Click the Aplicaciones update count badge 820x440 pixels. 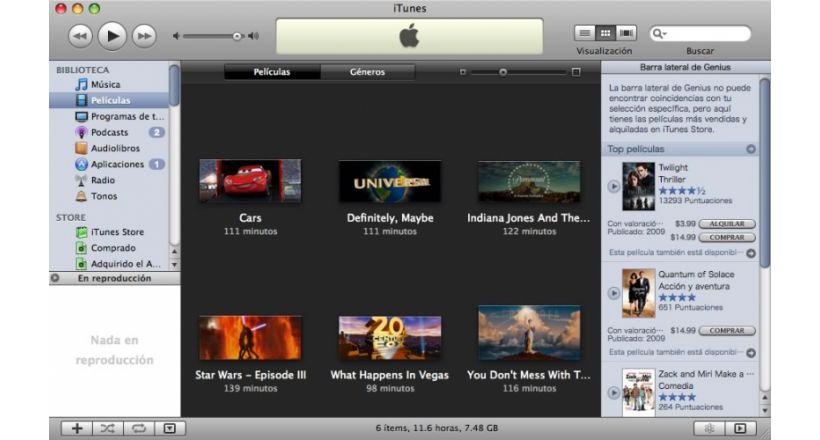pyautogui.click(x=156, y=164)
